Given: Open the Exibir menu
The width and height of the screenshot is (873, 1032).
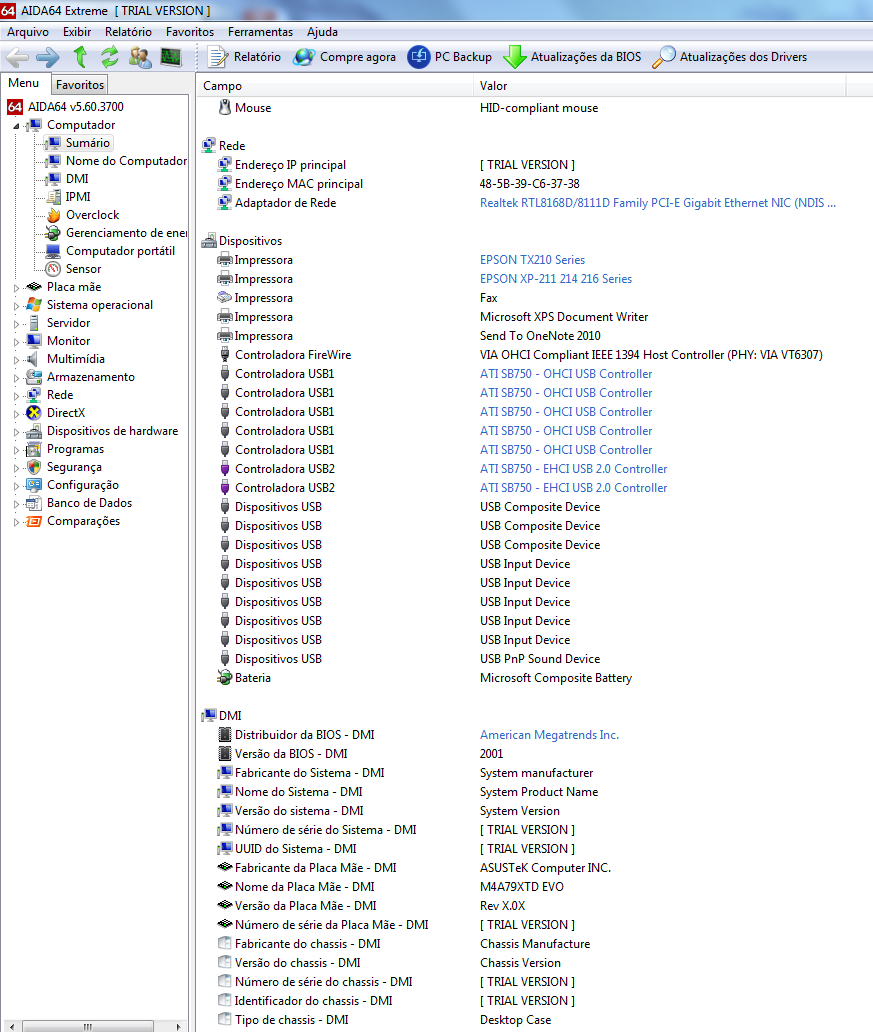Looking at the screenshot, I should tap(77, 32).
